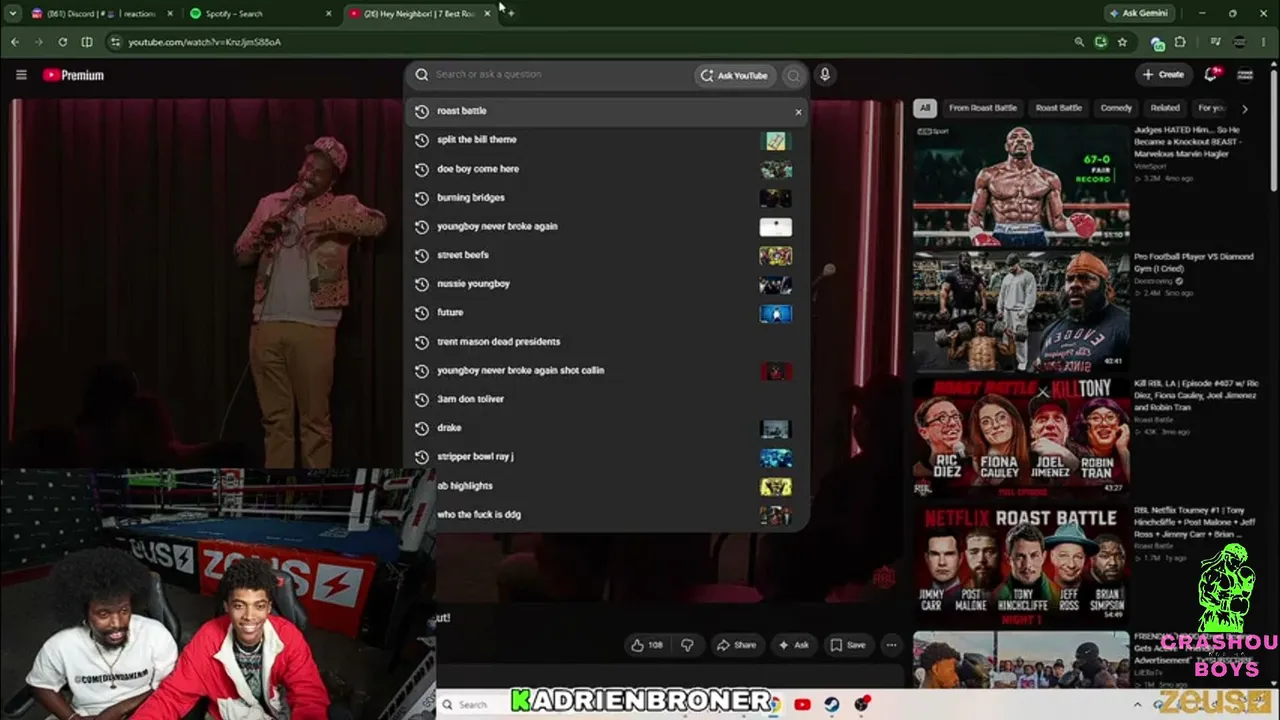Click the browser address bar URL
This screenshot has height=720, width=1280.
[204, 42]
